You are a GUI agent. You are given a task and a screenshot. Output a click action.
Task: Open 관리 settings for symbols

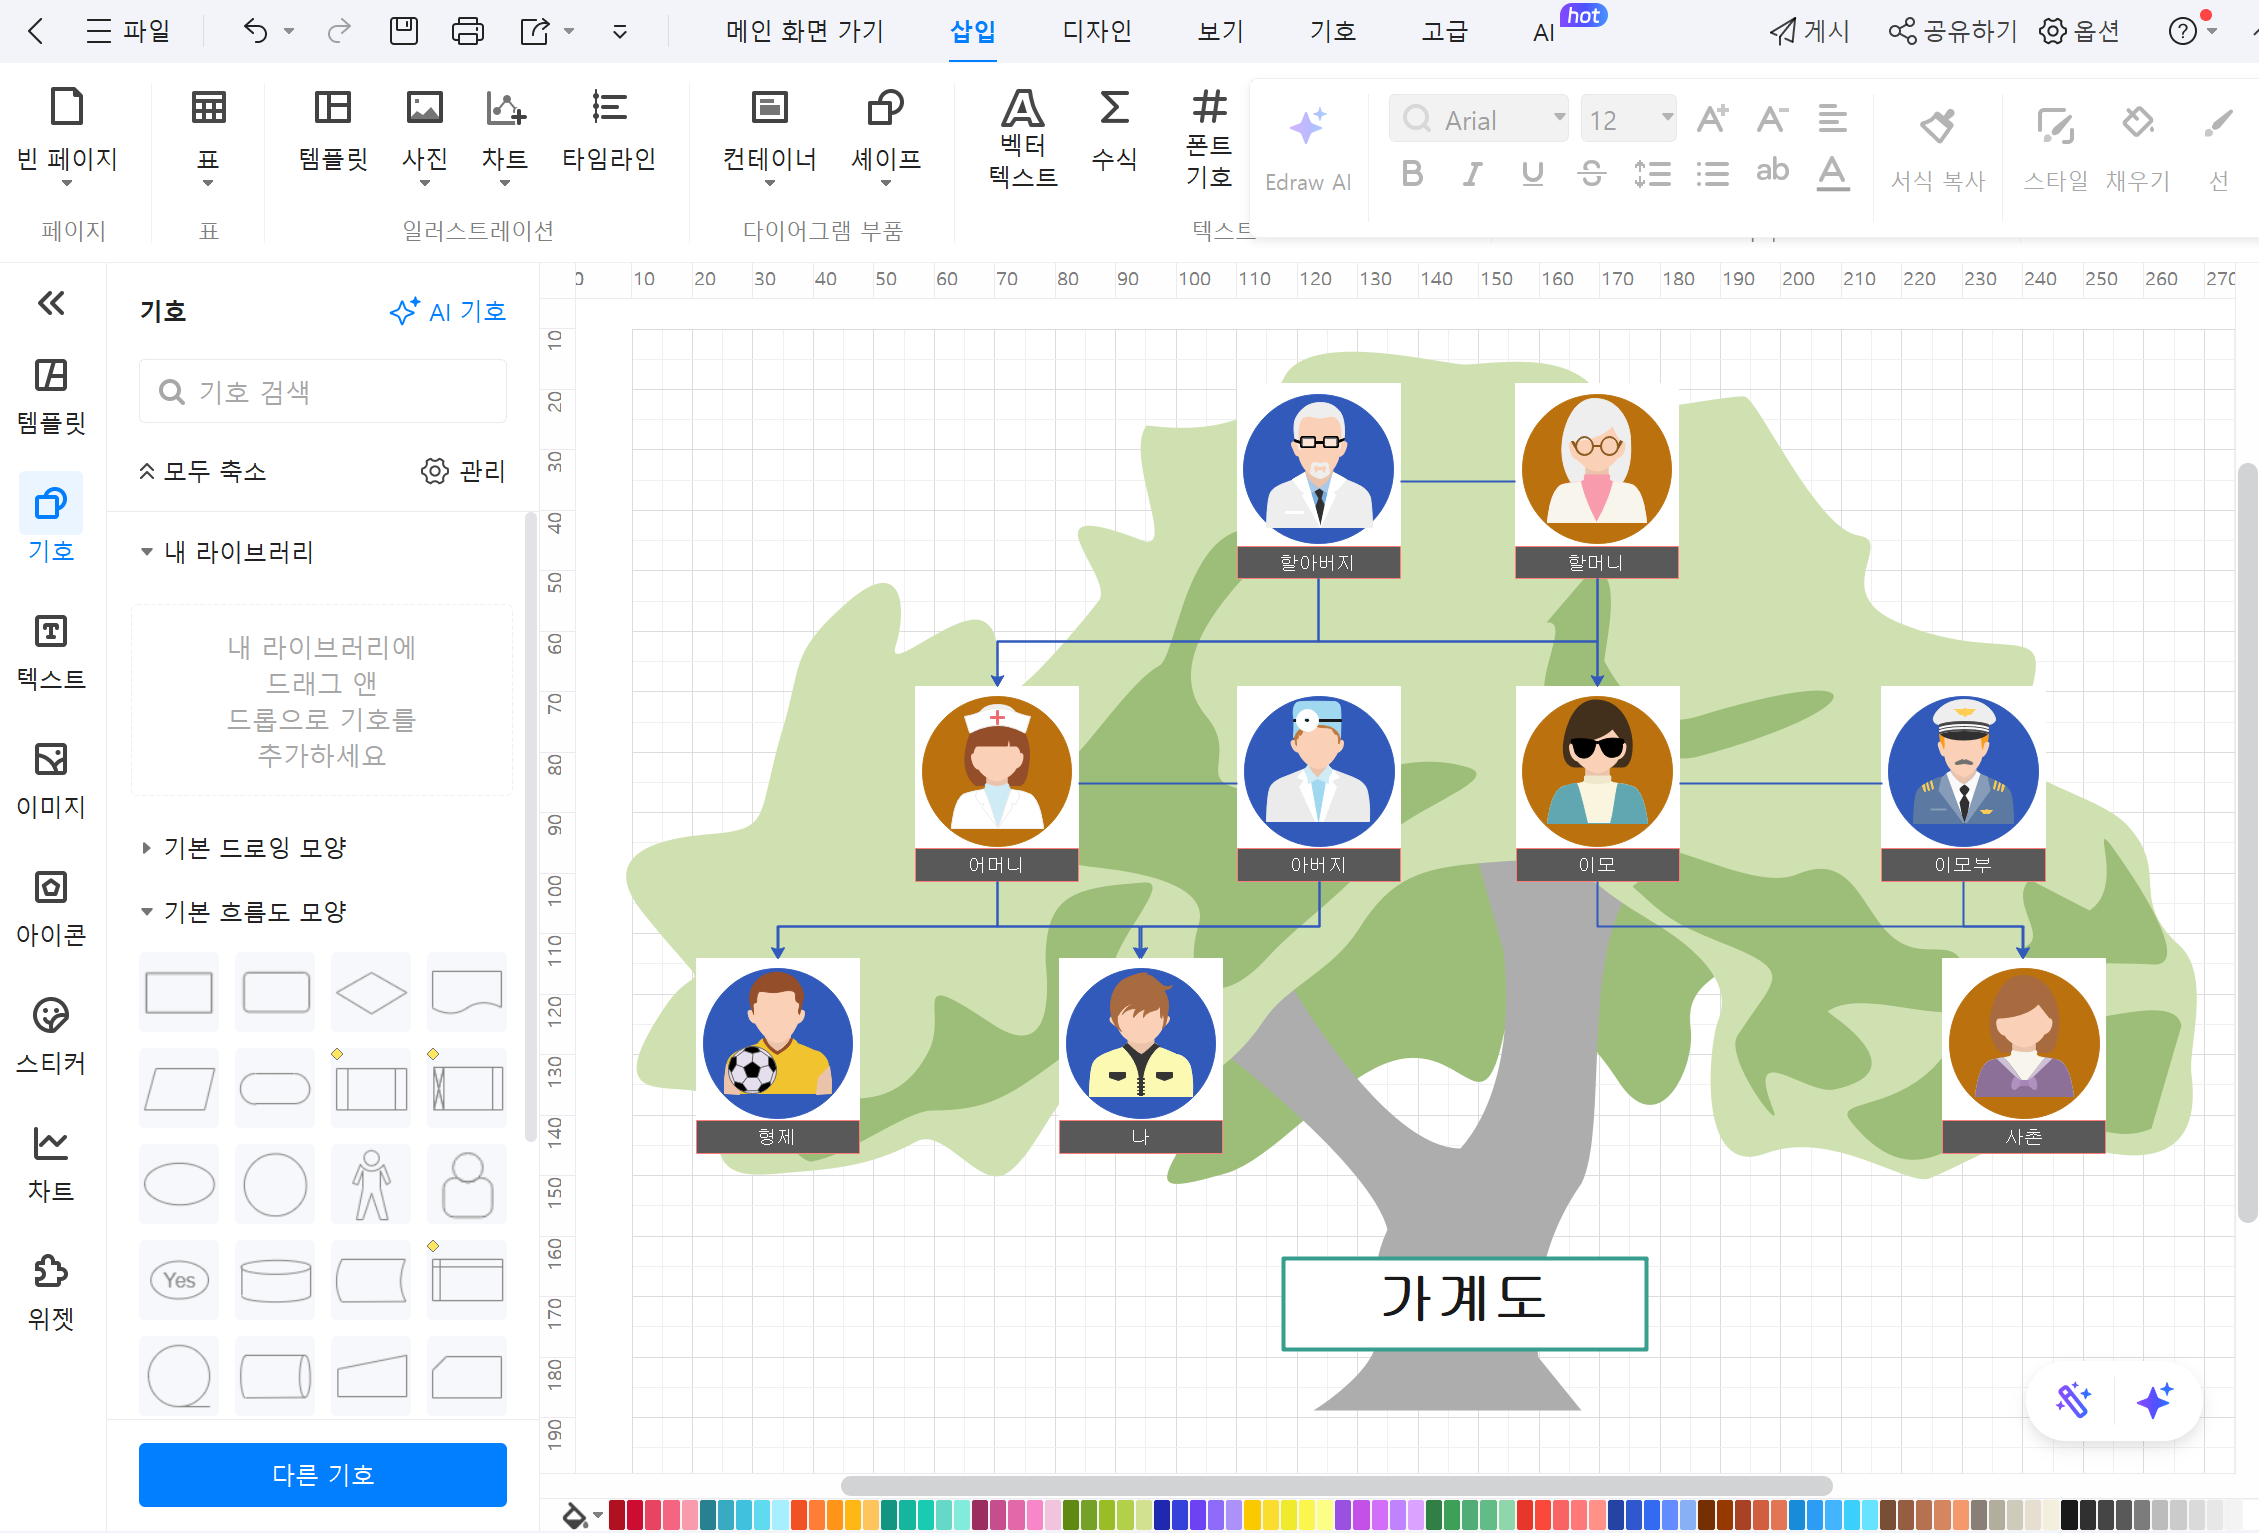463,471
